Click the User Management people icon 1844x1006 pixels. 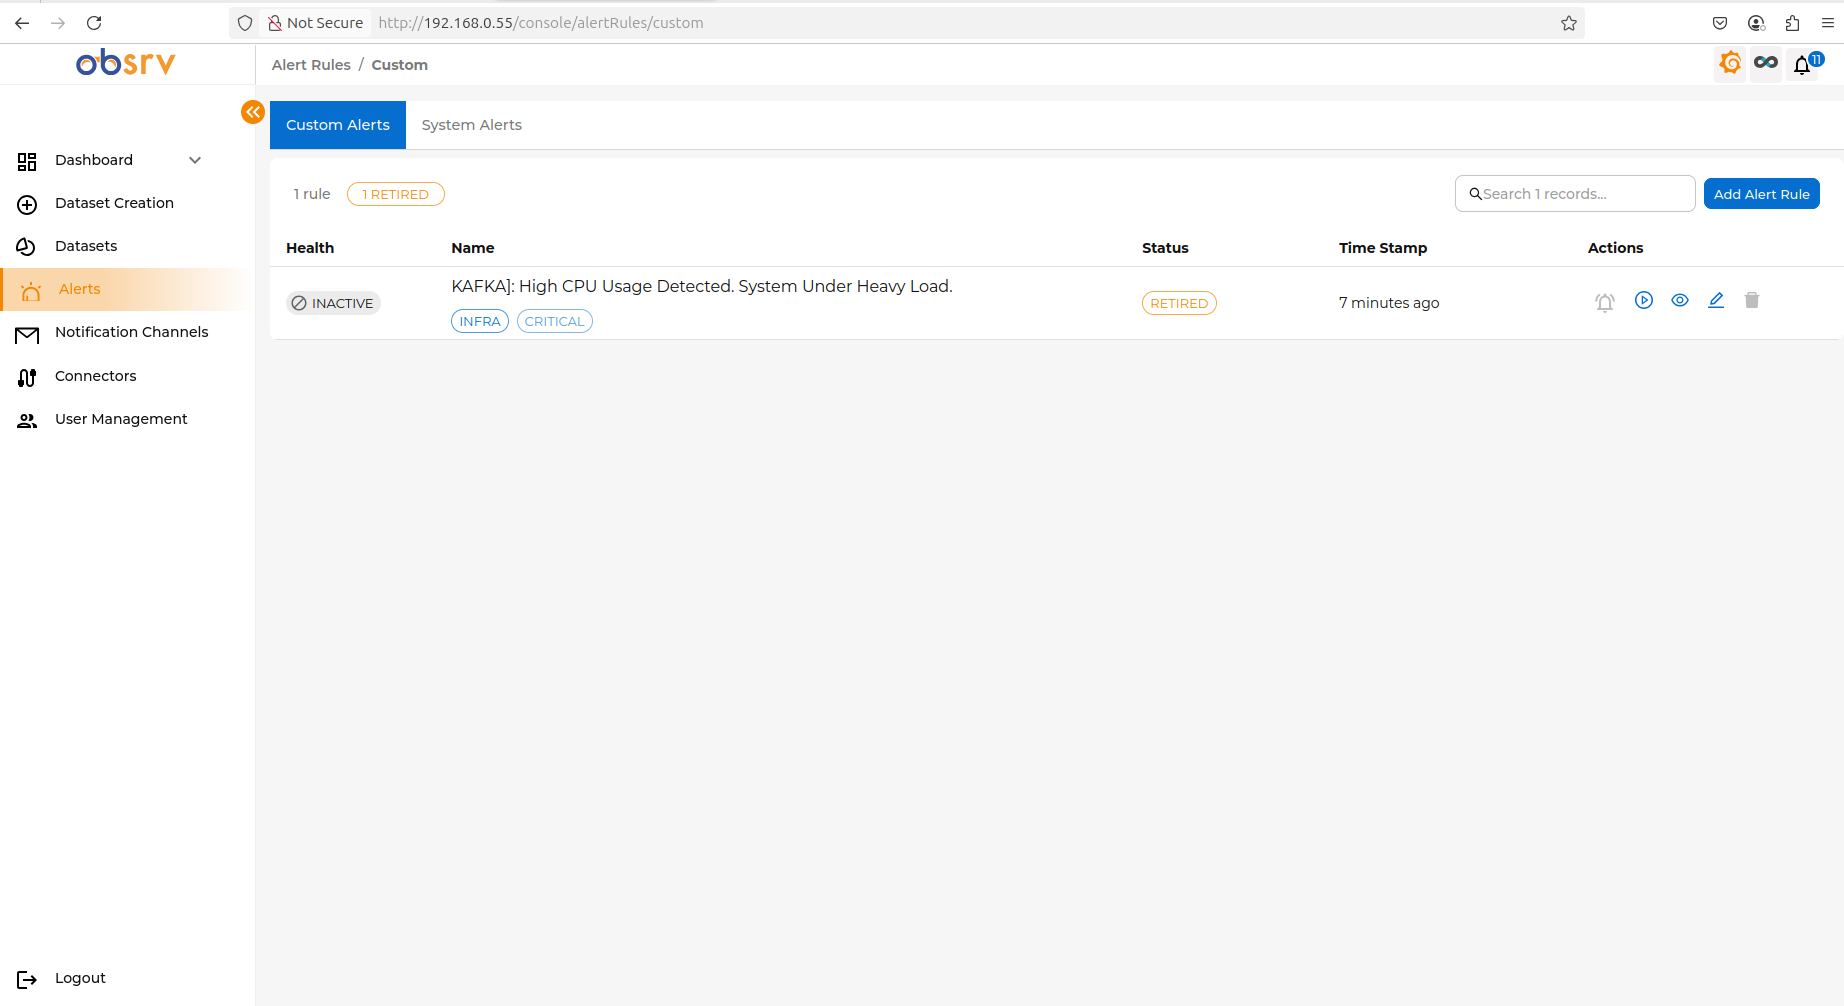tap(27, 420)
